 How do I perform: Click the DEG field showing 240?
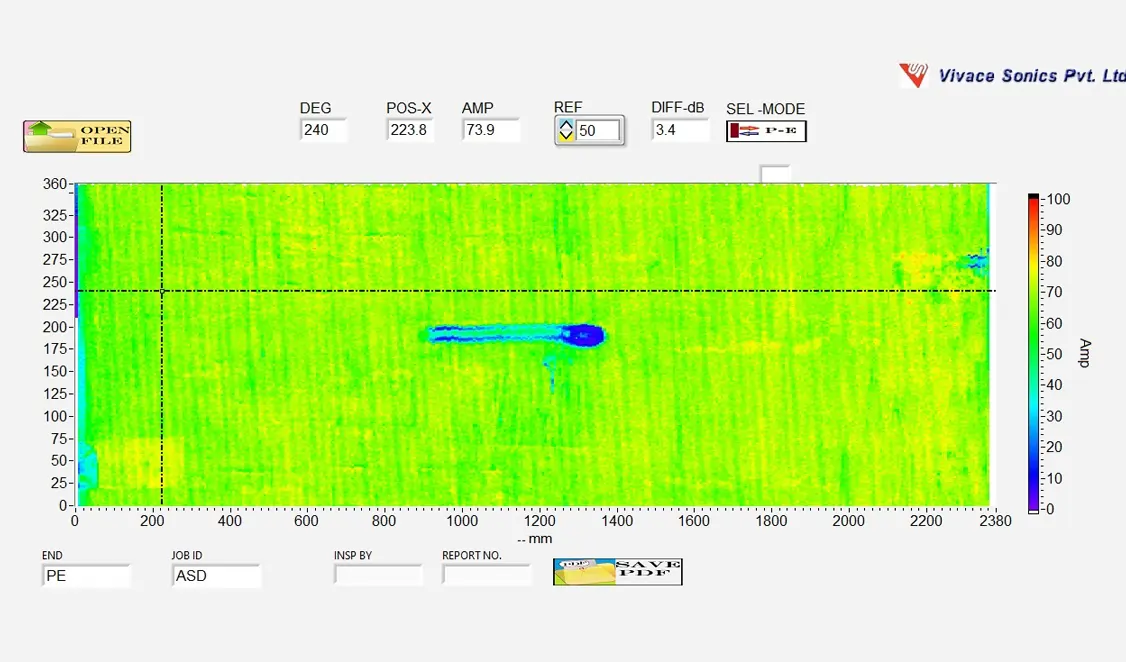coord(323,130)
